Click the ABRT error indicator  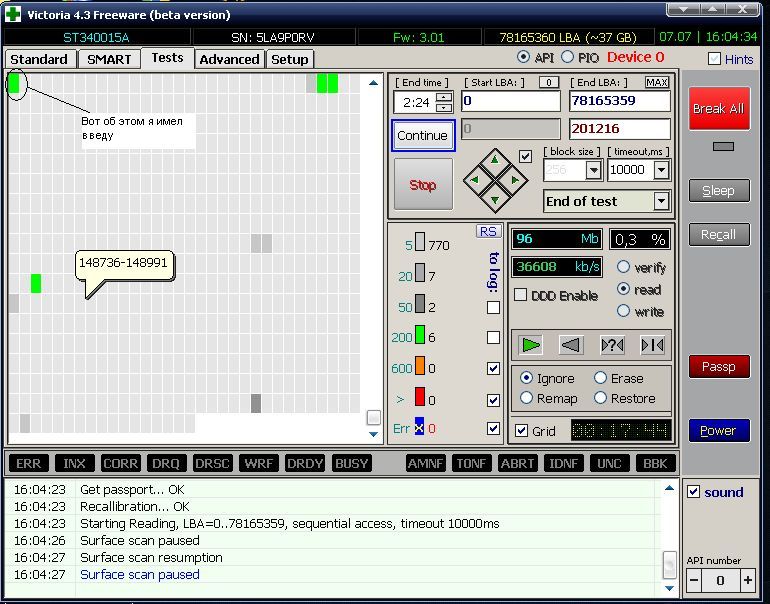[x=517, y=463]
